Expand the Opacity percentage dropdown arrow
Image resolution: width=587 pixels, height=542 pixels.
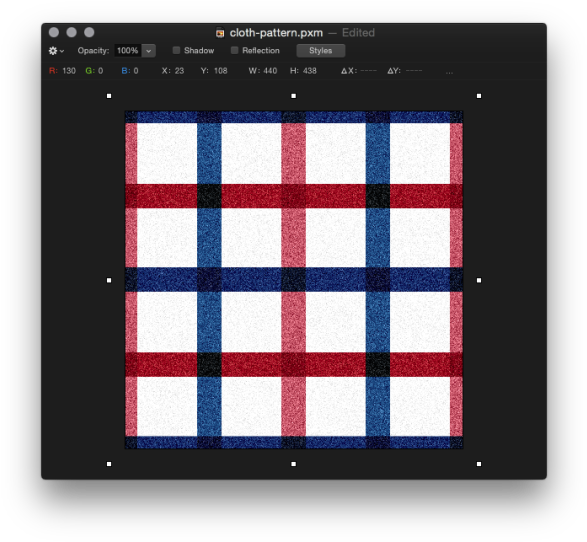(x=149, y=51)
